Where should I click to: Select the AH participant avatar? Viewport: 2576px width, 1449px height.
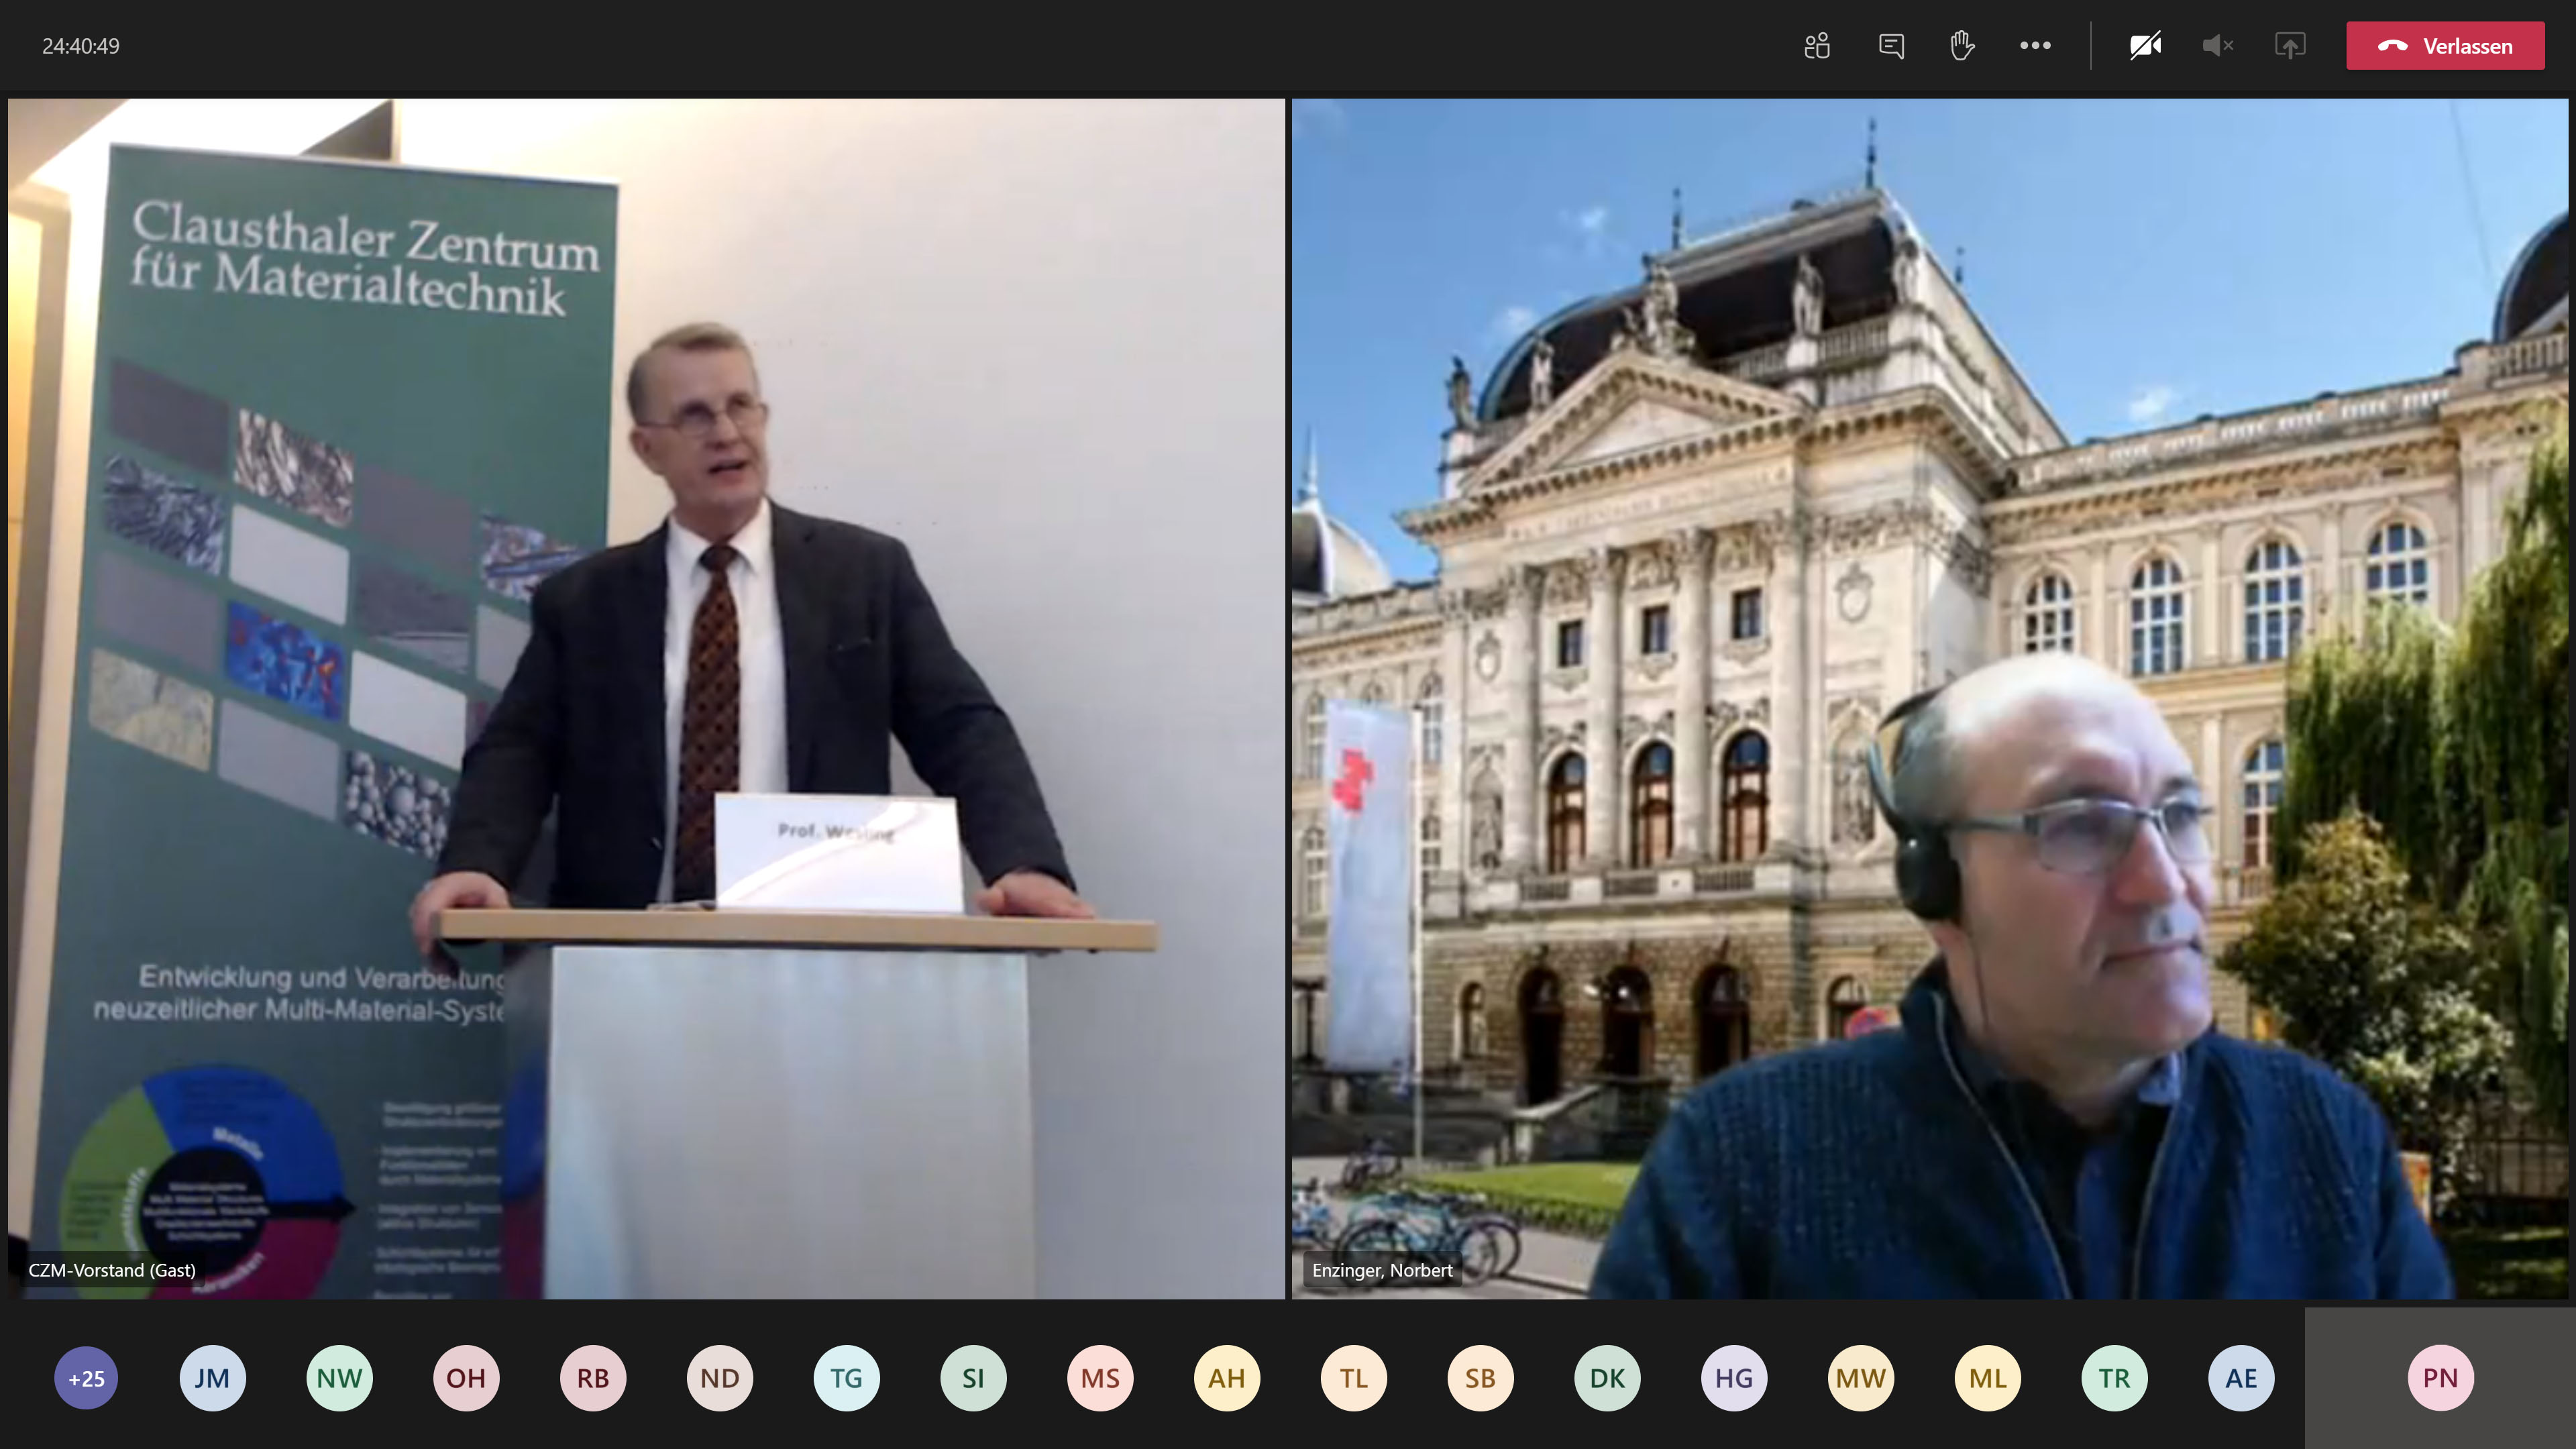pyautogui.click(x=1227, y=1378)
